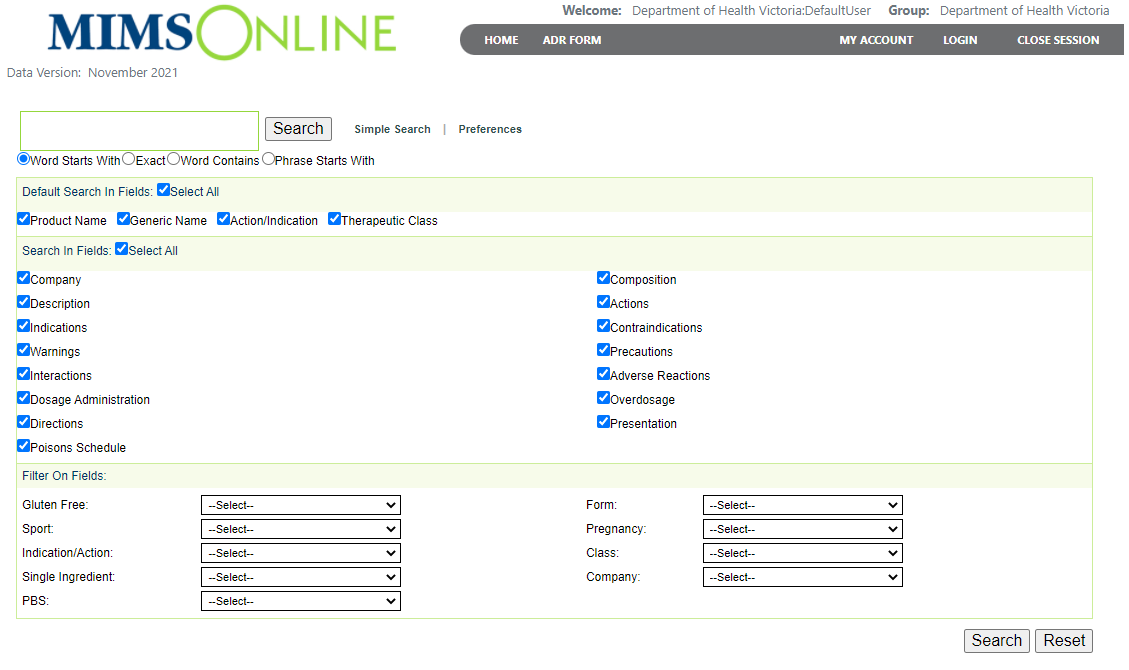Open the MY ACCOUNT menu
Image resolution: width=1129 pixels, height=670 pixels.
coord(876,40)
